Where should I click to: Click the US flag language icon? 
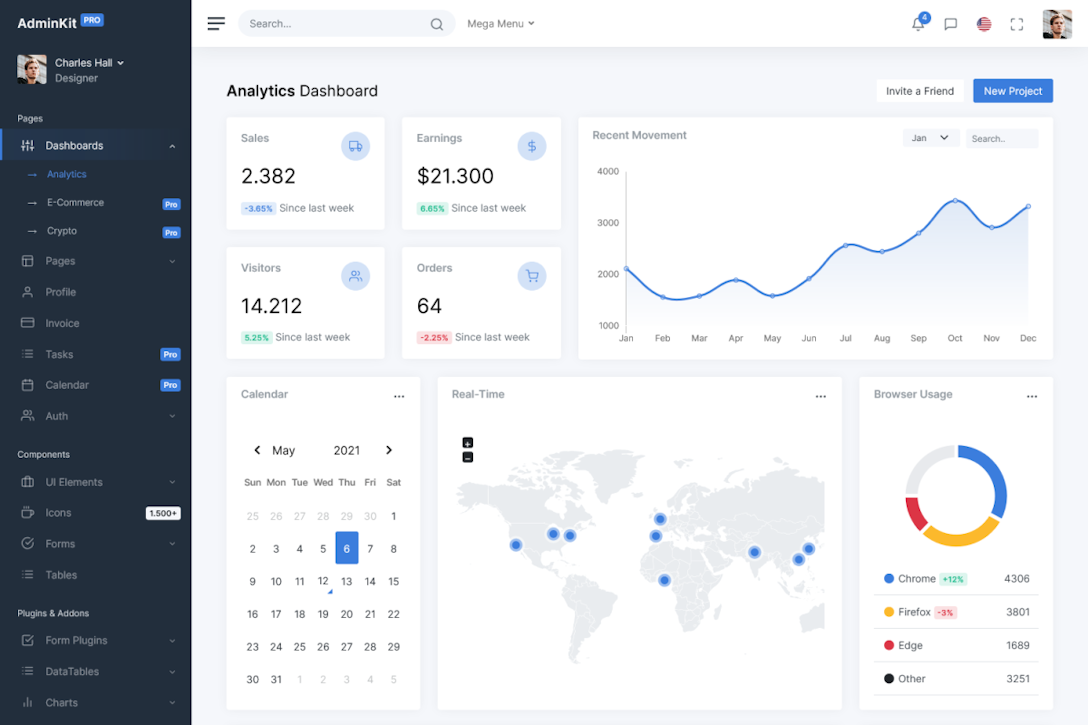pyautogui.click(x=983, y=24)
